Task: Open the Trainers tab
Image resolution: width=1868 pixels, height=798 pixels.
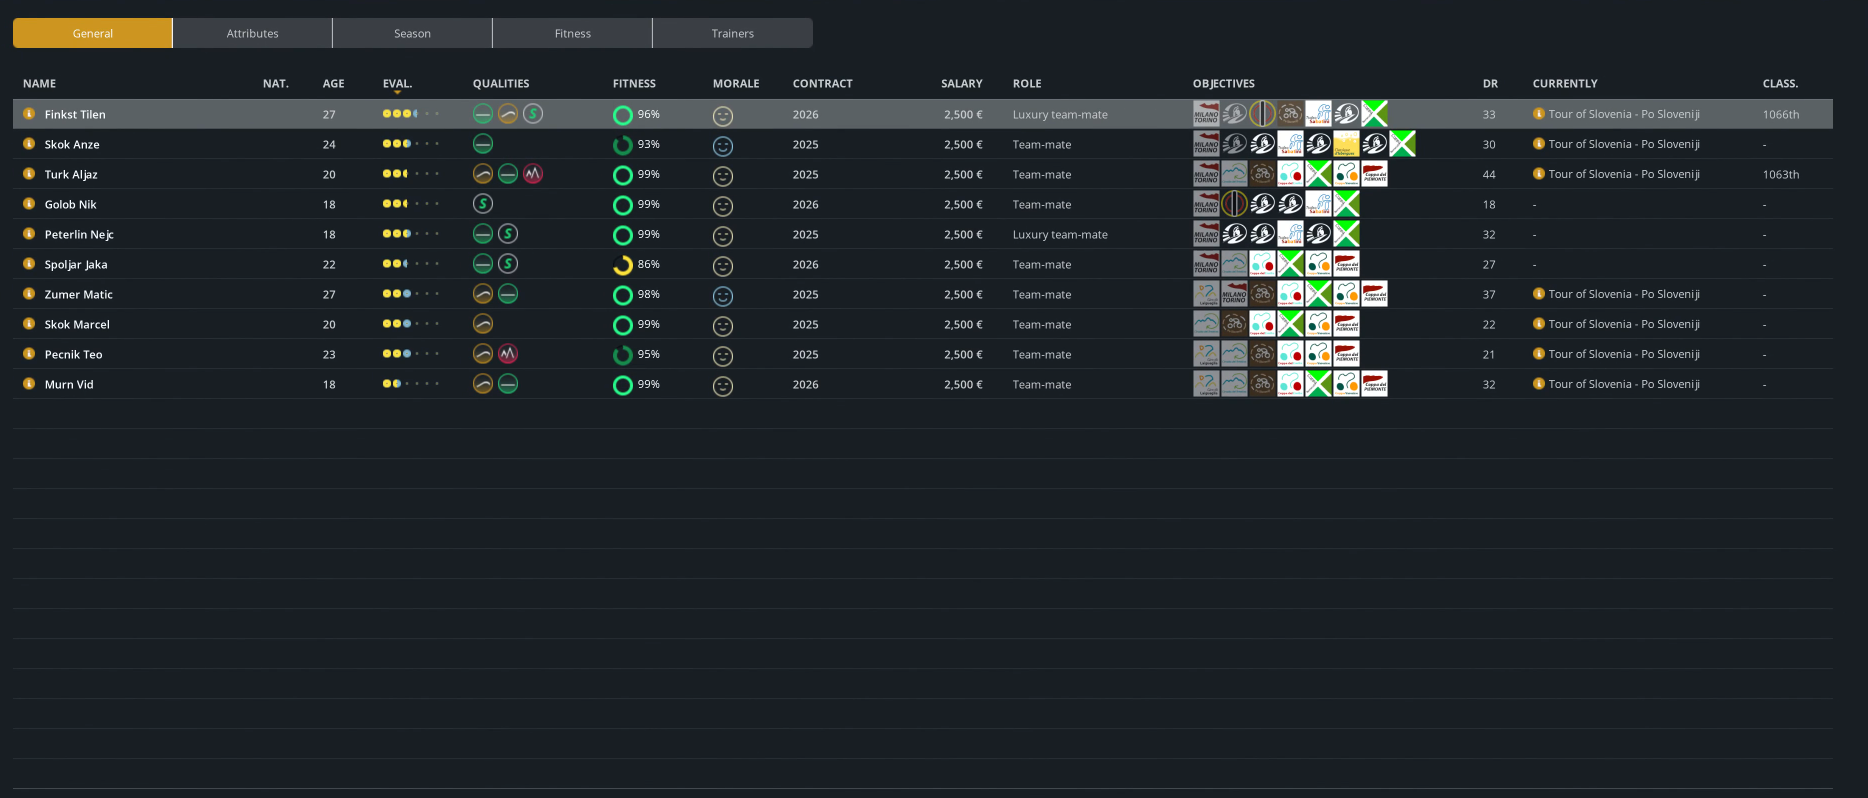Action: 732,33
